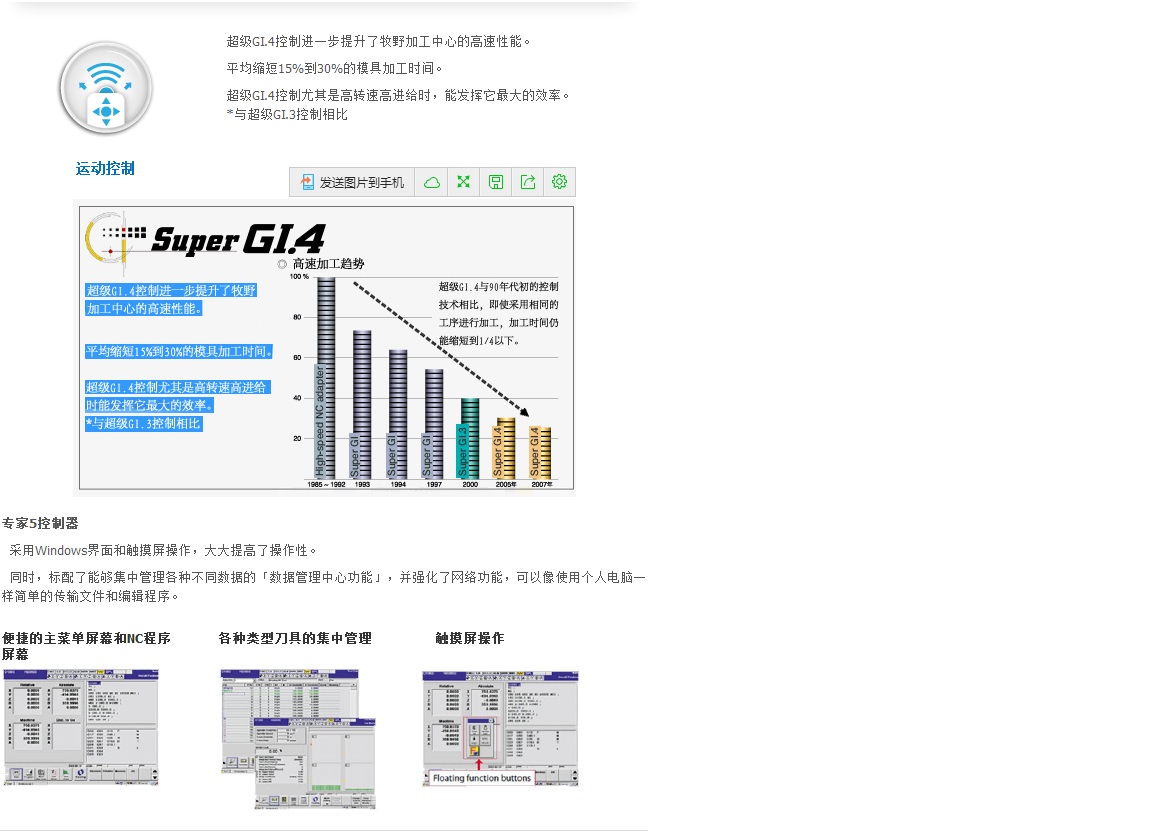Screen dimensions: 1152x831
Task: Click the motion control round wifi icon
Action: pyautogui.click(x=107, y=89)
